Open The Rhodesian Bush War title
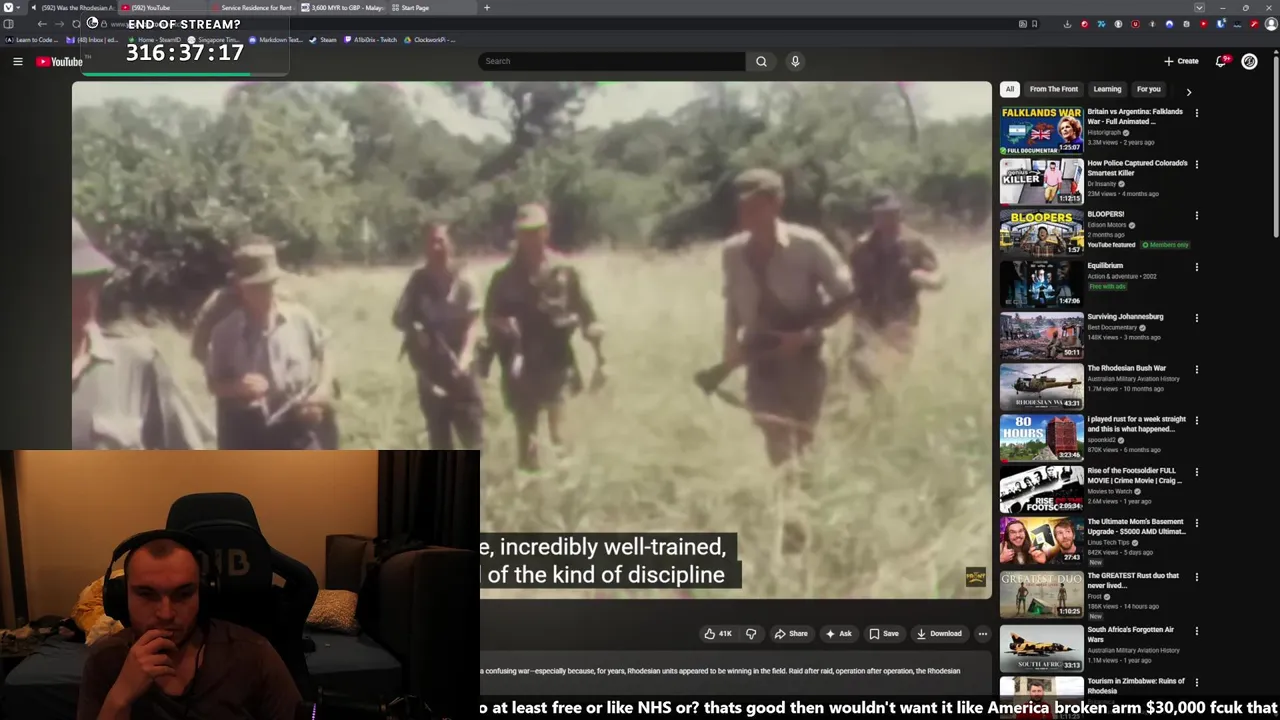Viewport: 1280px width, 720px height. pyautogui.click(x=1126, y=368)
